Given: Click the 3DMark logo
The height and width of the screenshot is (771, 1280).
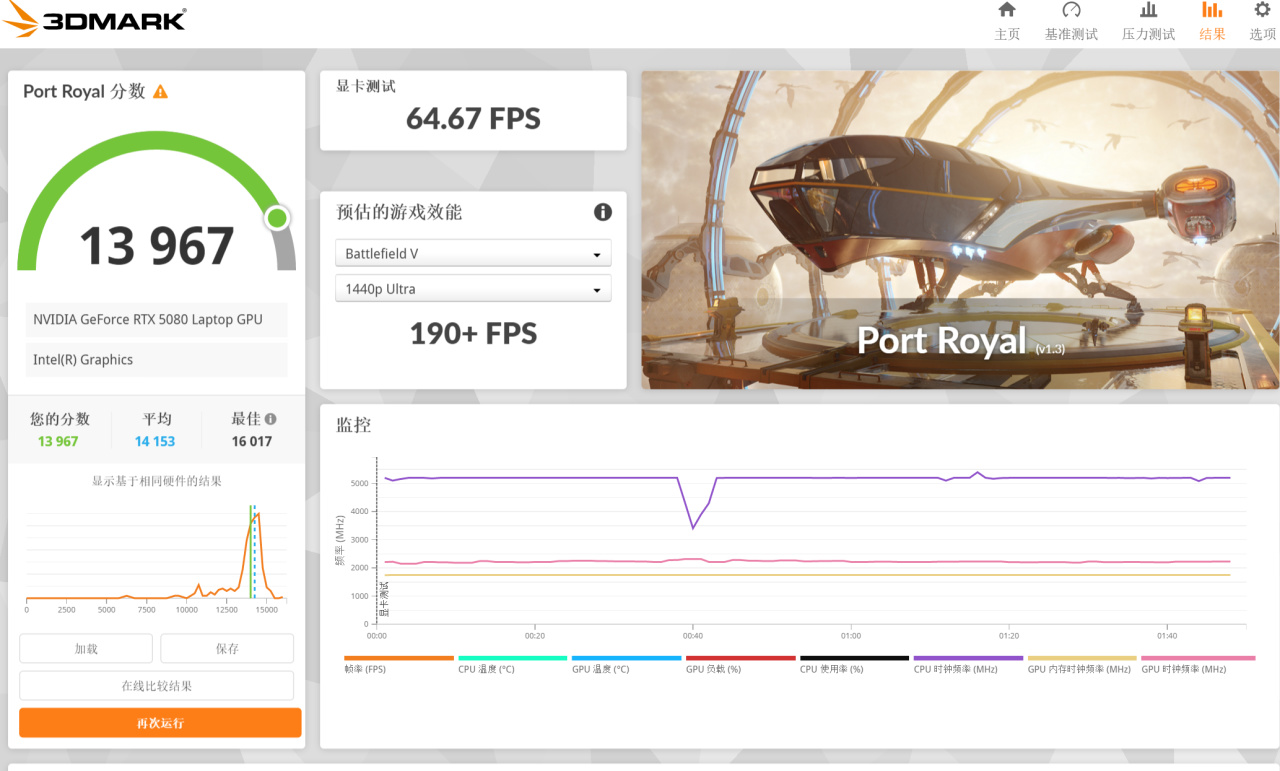Looking at the screenshot, I should pos(94,20).
